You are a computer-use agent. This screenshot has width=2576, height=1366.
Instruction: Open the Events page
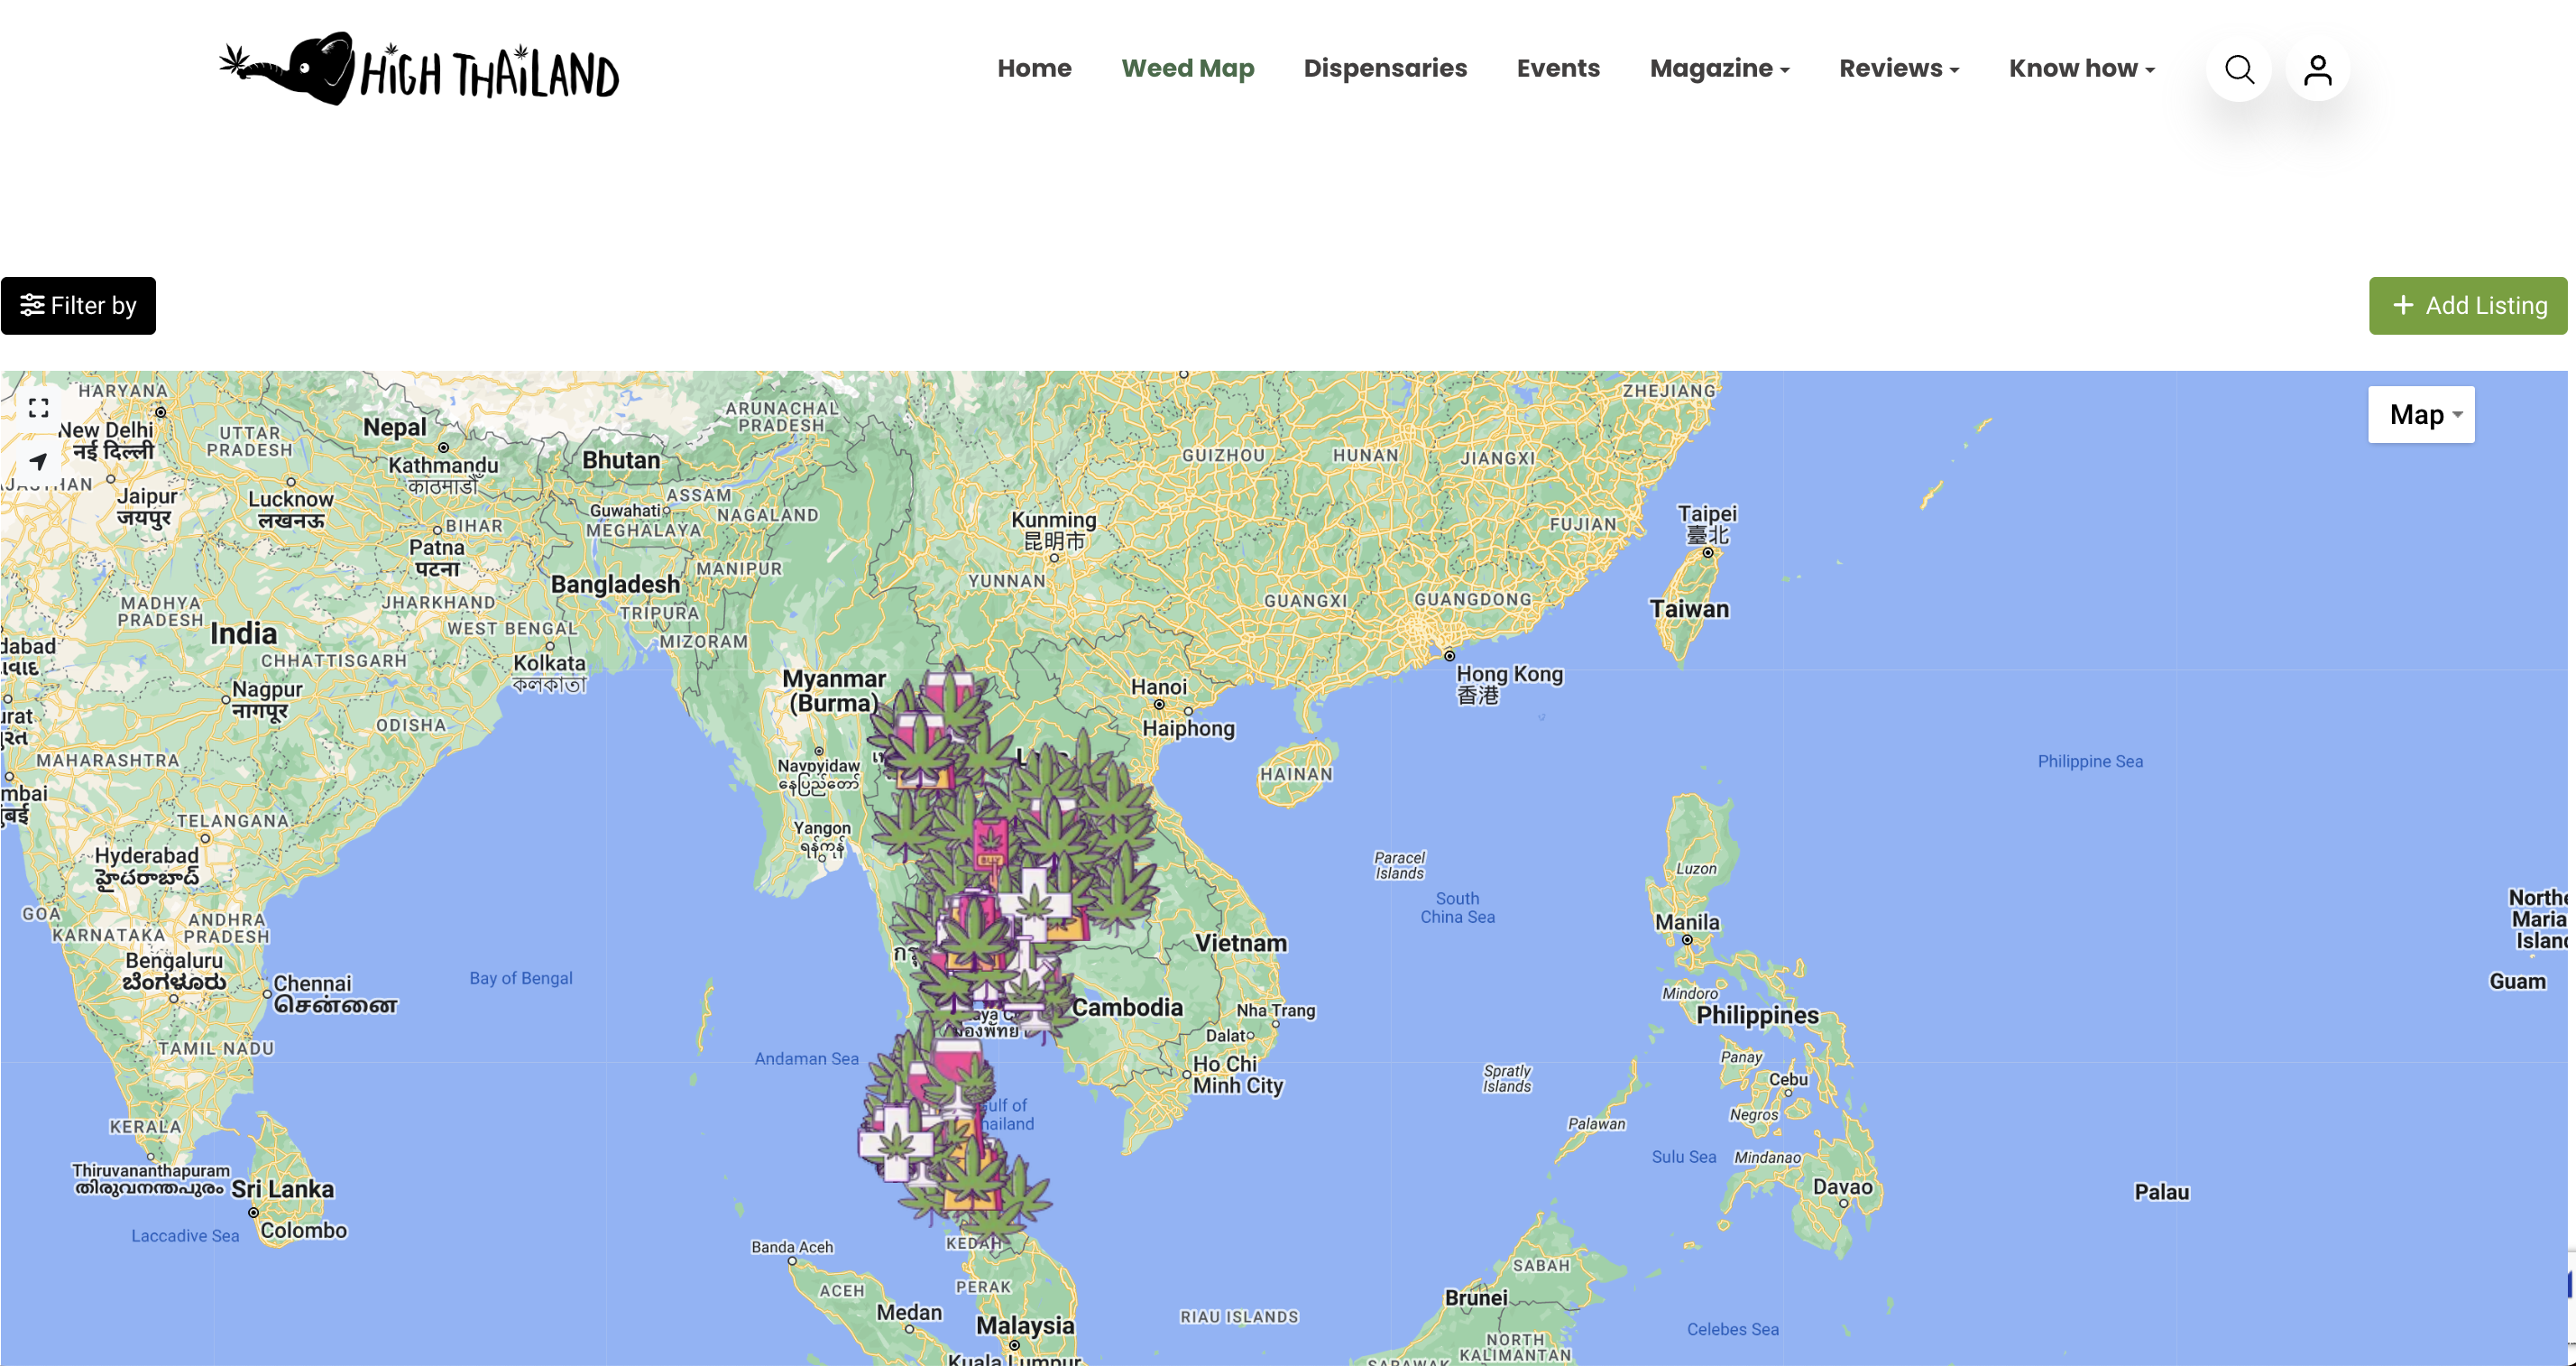[1558, 68]
